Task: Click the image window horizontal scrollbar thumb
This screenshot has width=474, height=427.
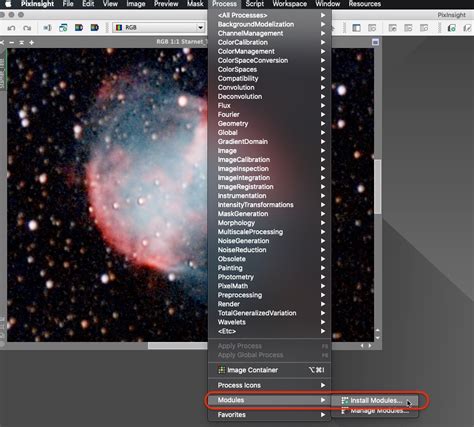Action: point(178,346)
